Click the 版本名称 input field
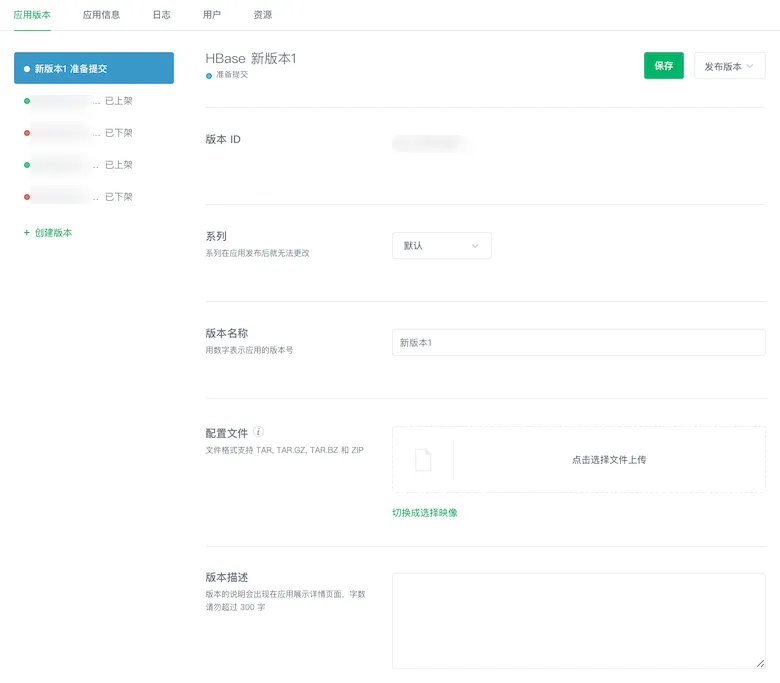Viewport: 780px width, 683px height. 579,343
